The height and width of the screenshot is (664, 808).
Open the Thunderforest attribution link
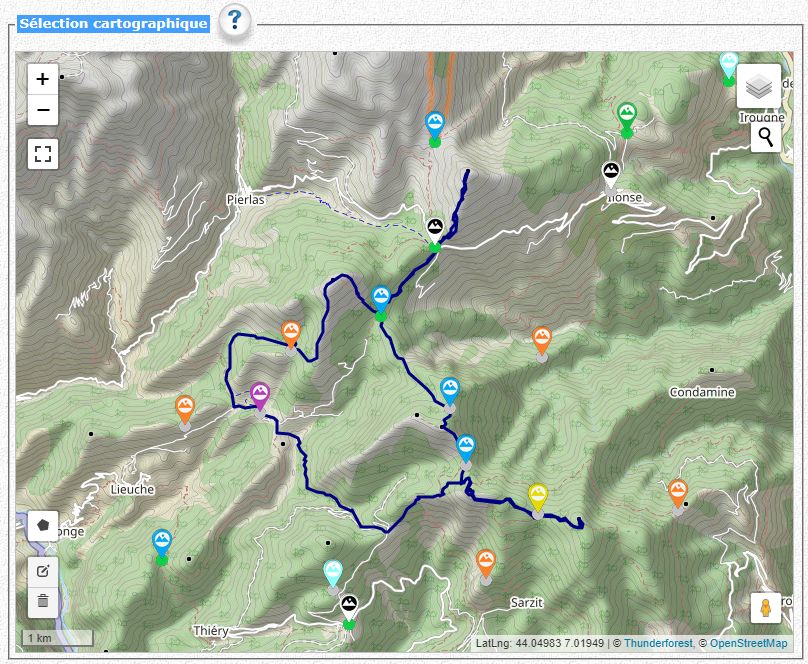click(x=658, y=643)
